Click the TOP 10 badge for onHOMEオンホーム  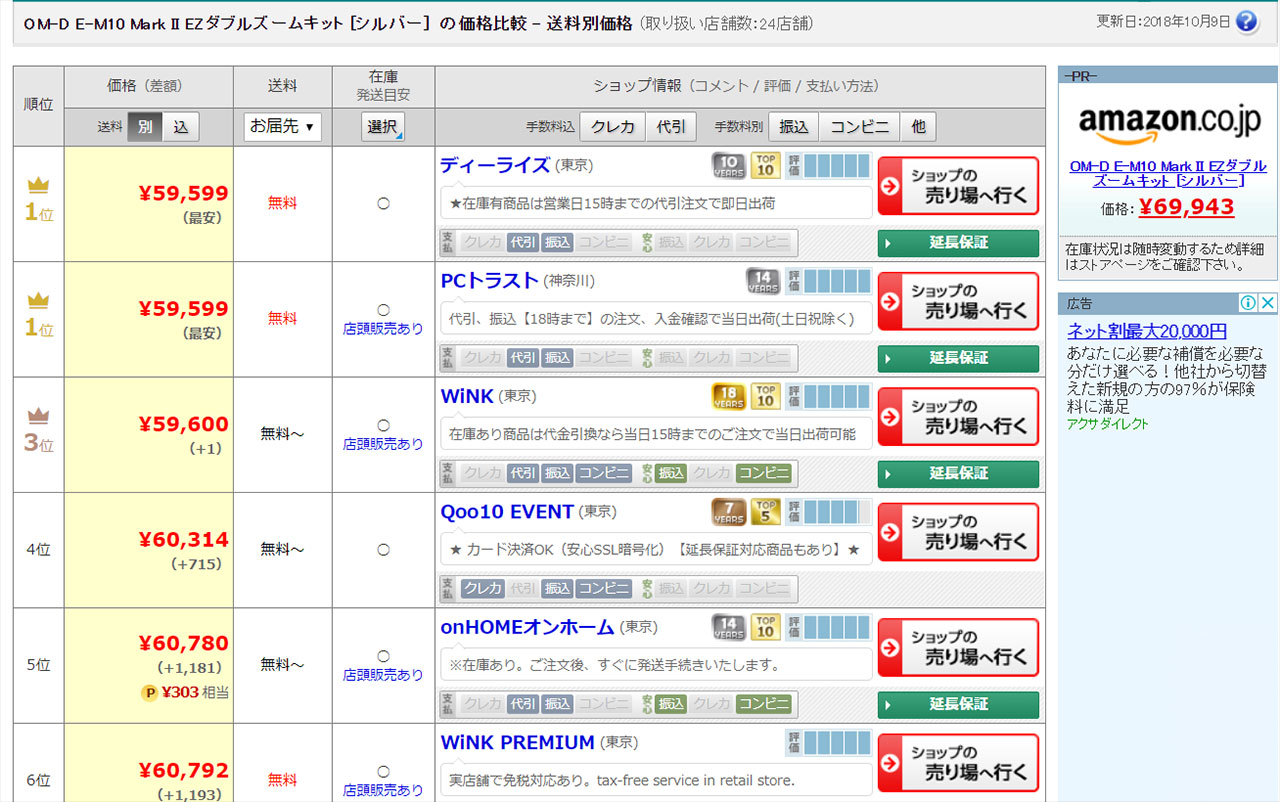[766, 628]
